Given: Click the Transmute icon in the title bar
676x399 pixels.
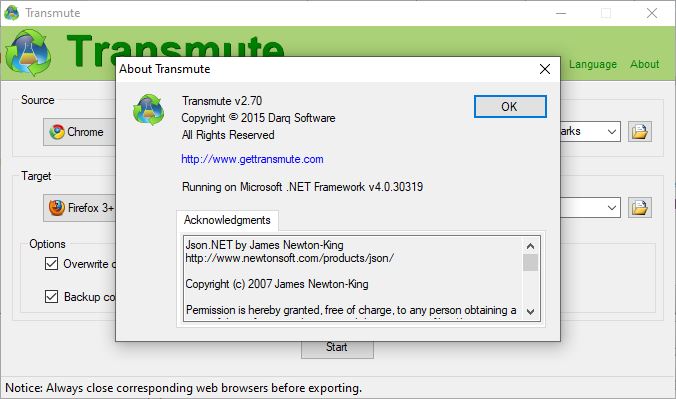Looking at the screenshot, I should coord(12,13).
